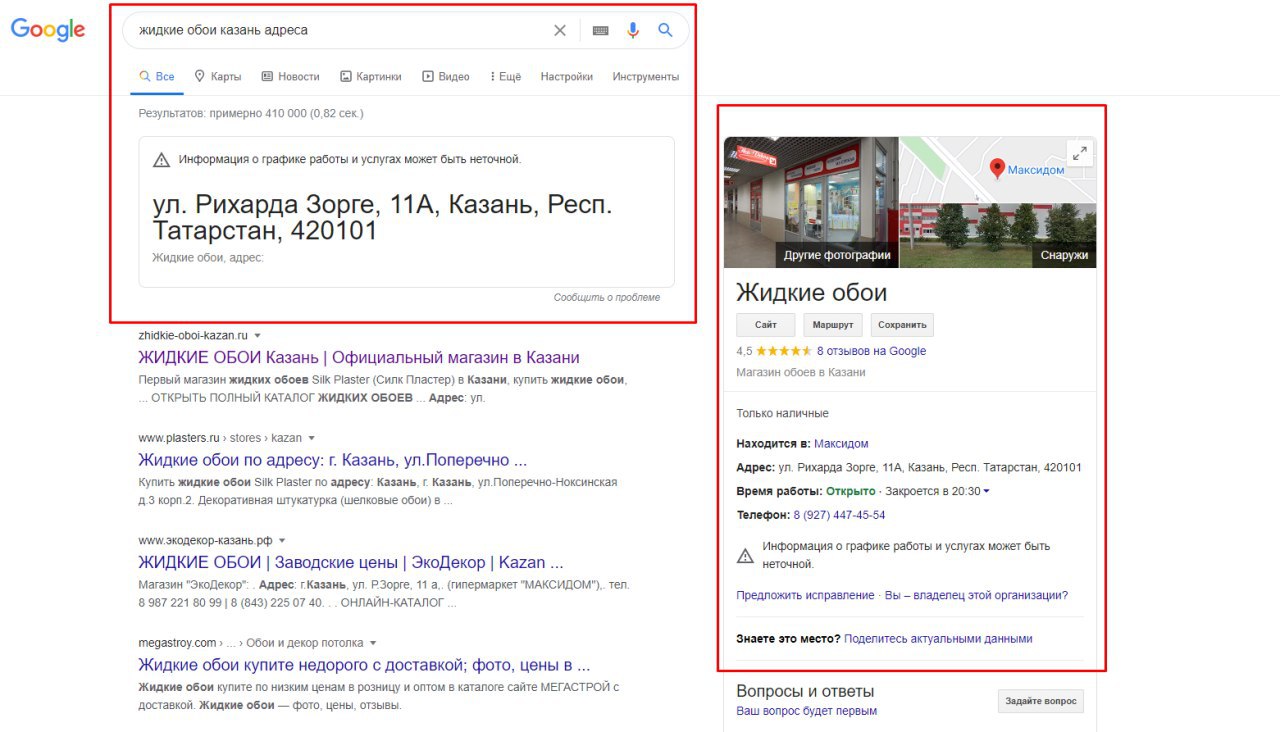Screen dimensions: 1280x732
Task: Click the Максидом location link
Action: [841, 443]
